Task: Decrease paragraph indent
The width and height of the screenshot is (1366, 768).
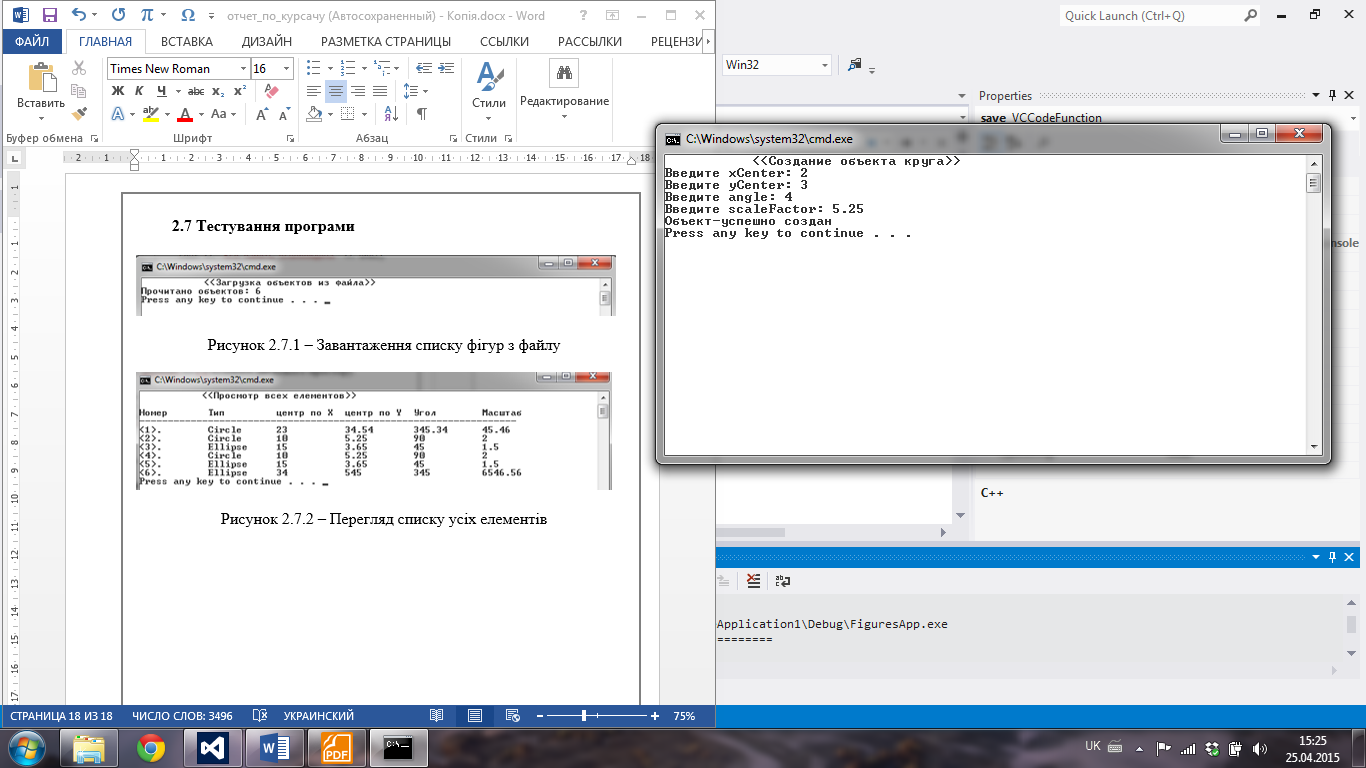Action: pos(423,68)
